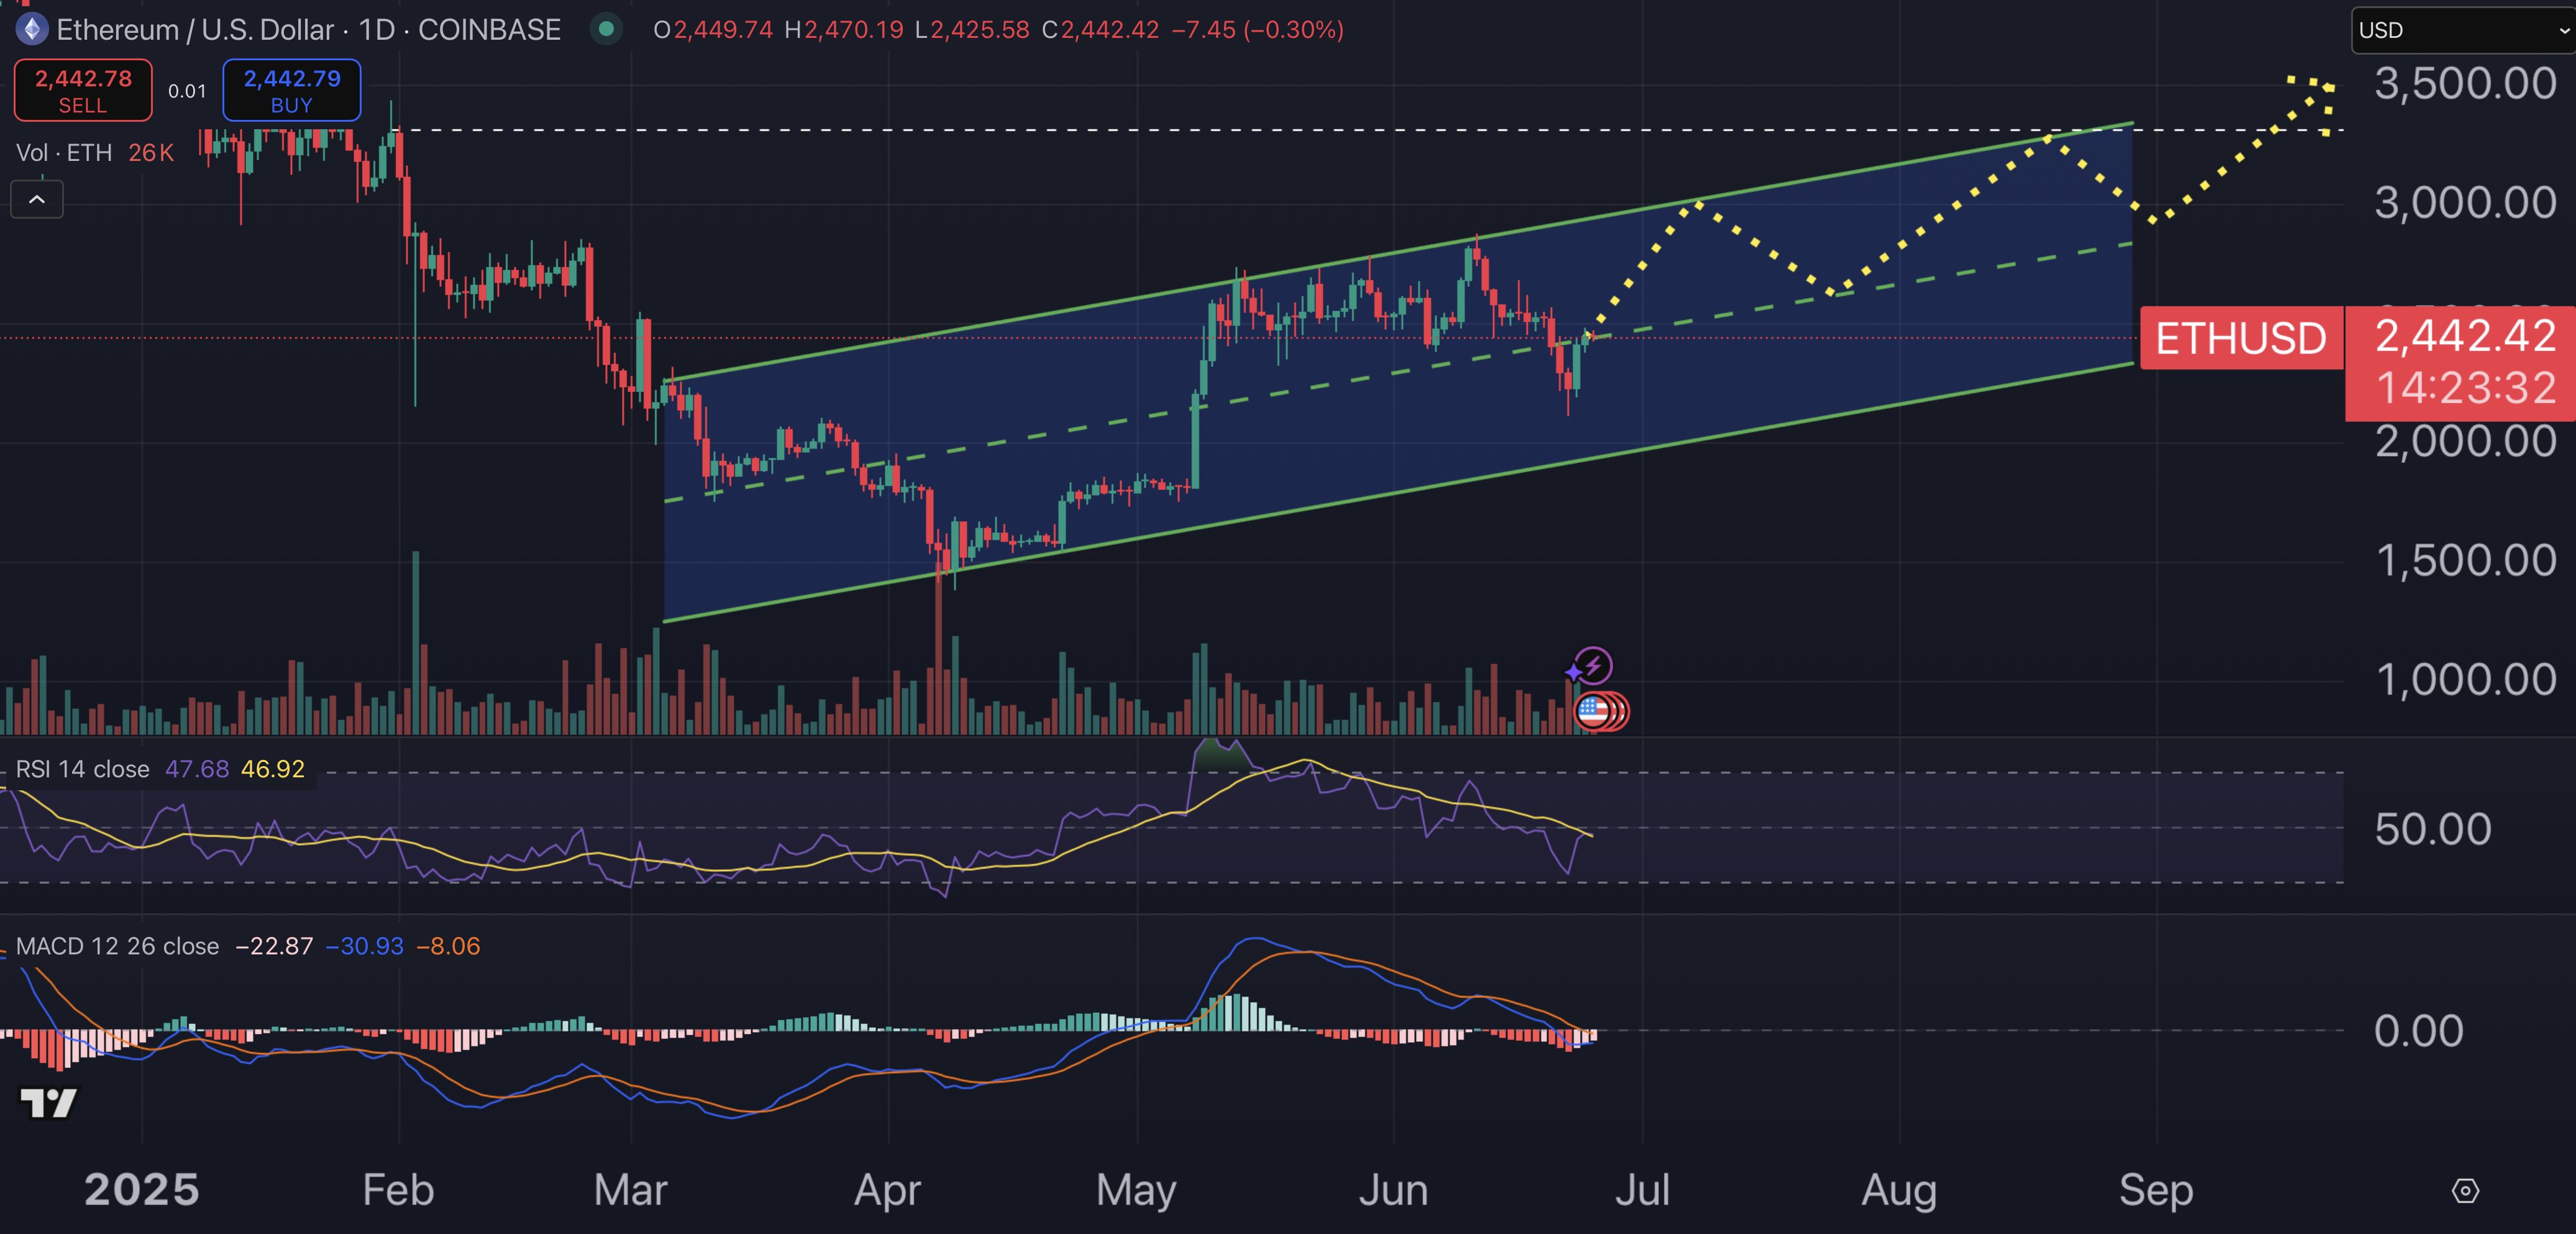Click the Mar label on the time axis
2576x1234 pixels.
pyautogui.click(x=630, y=1190)
